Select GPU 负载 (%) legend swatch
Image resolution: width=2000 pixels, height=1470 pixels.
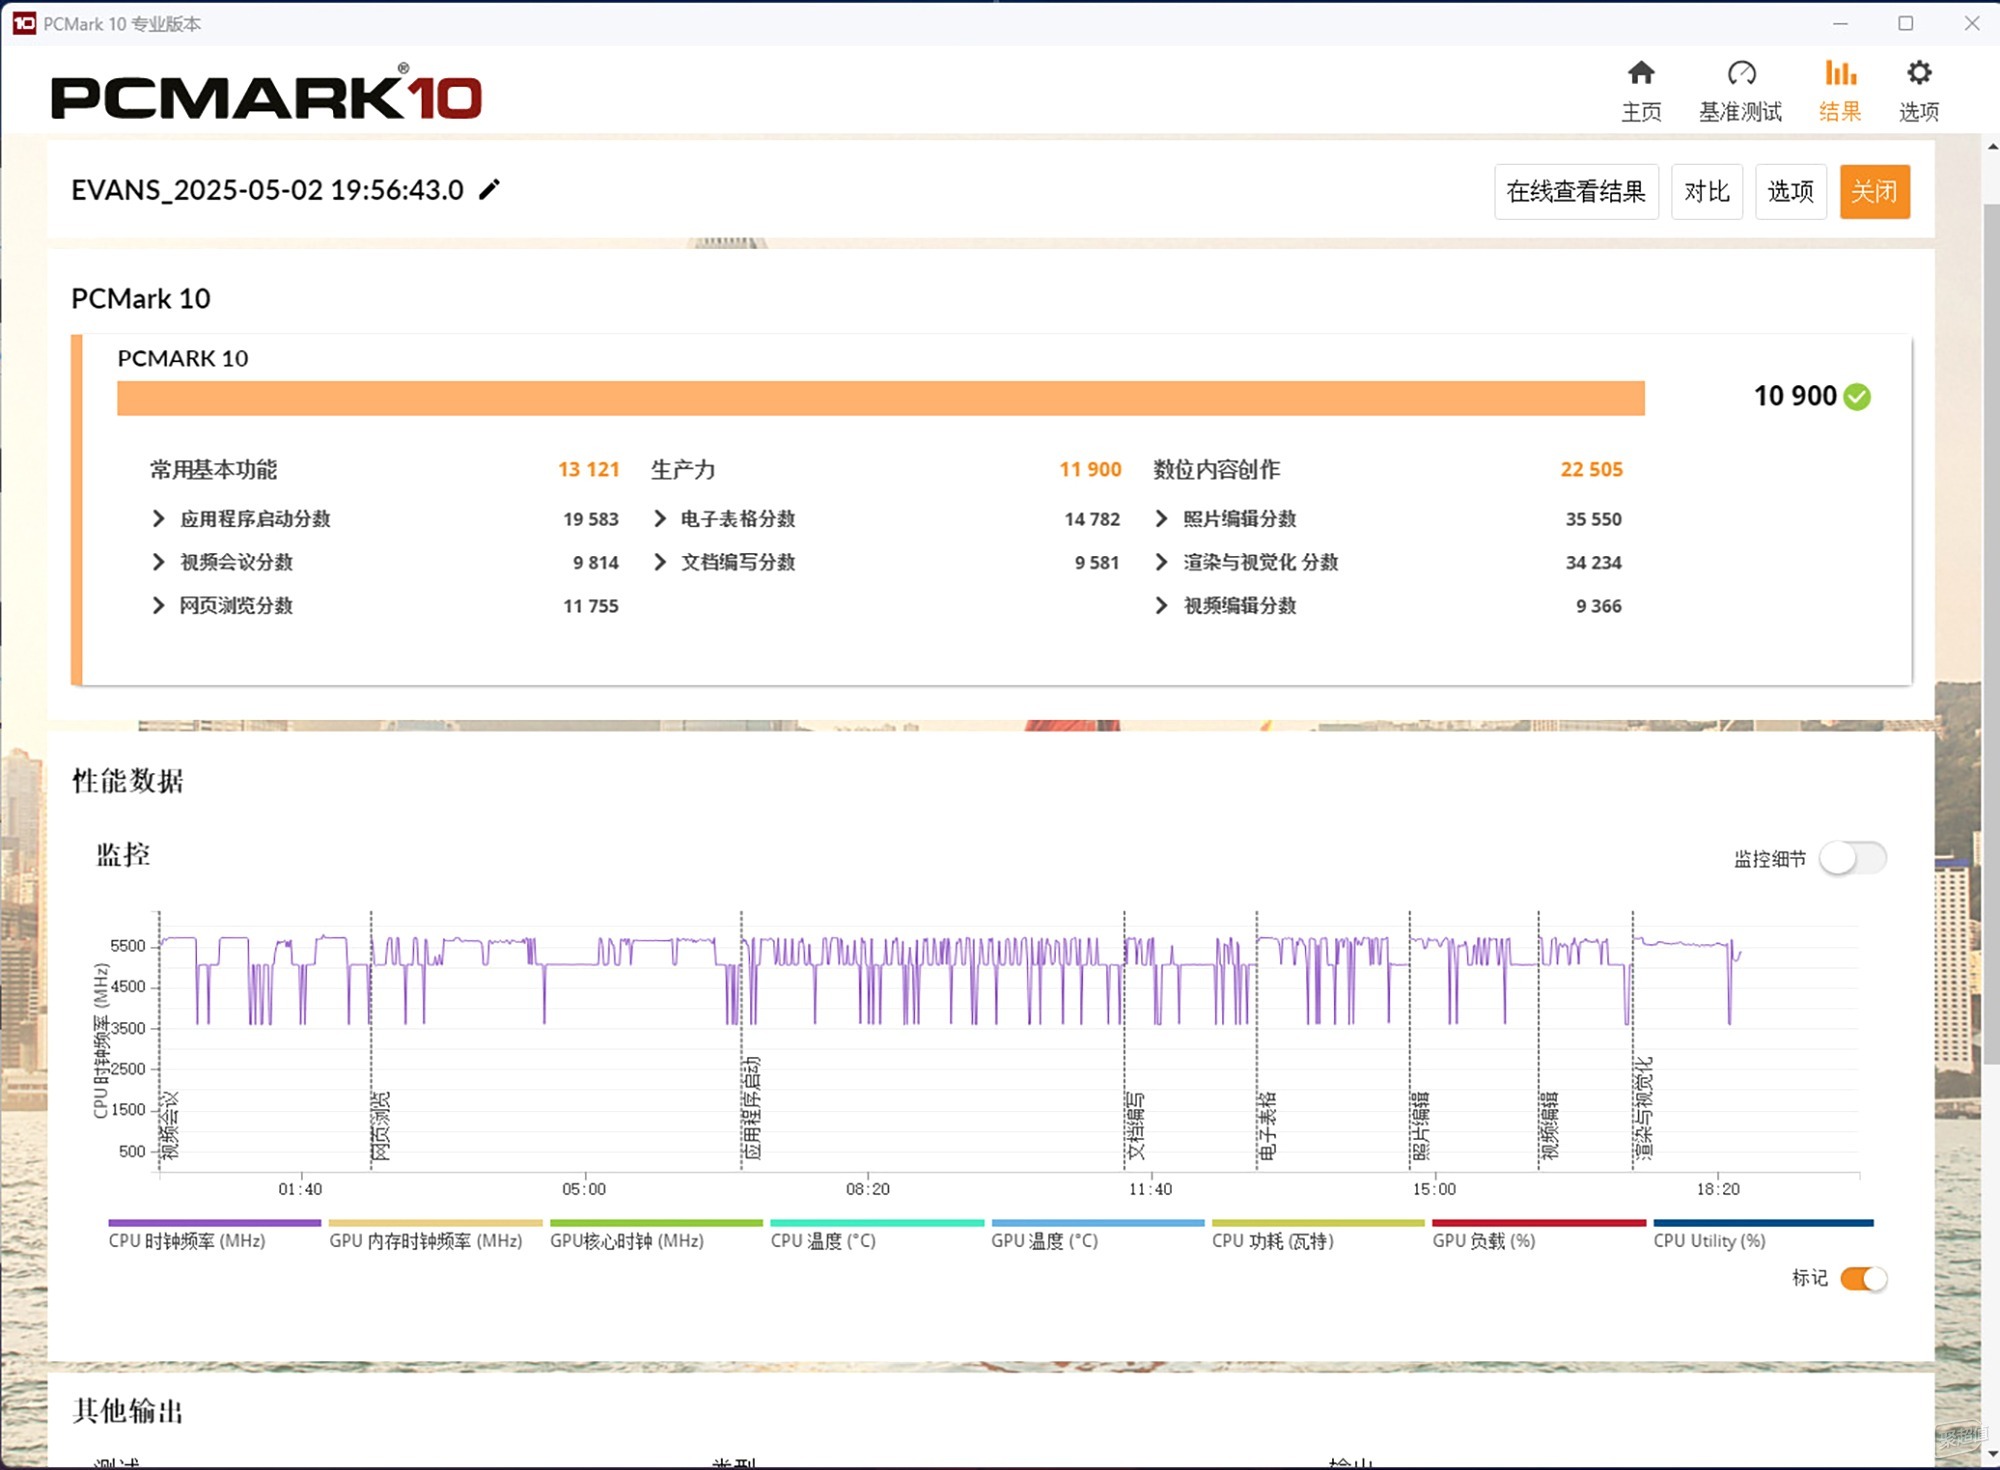1539,1223
